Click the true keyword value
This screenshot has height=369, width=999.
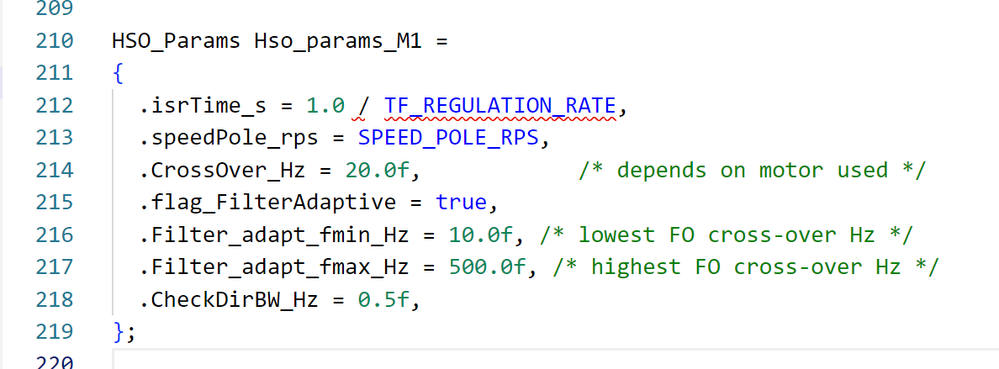(461, 203)
